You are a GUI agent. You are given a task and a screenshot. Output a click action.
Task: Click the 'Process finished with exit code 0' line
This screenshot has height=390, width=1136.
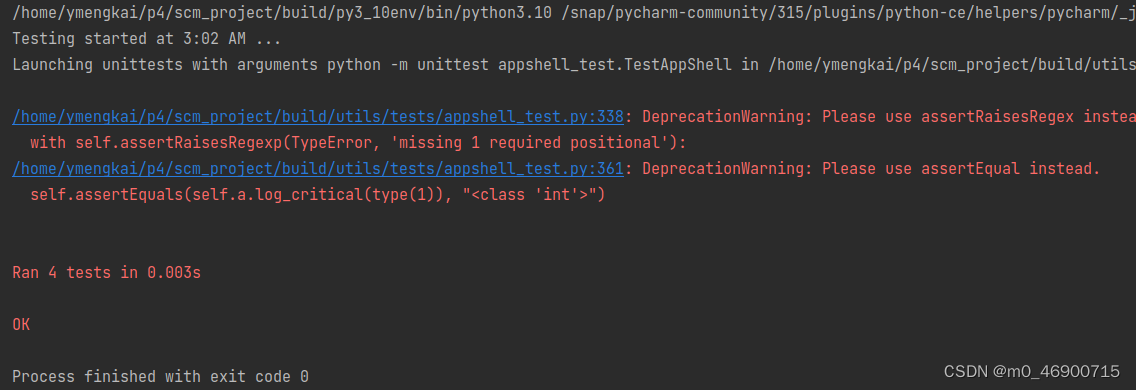point(160,377)
